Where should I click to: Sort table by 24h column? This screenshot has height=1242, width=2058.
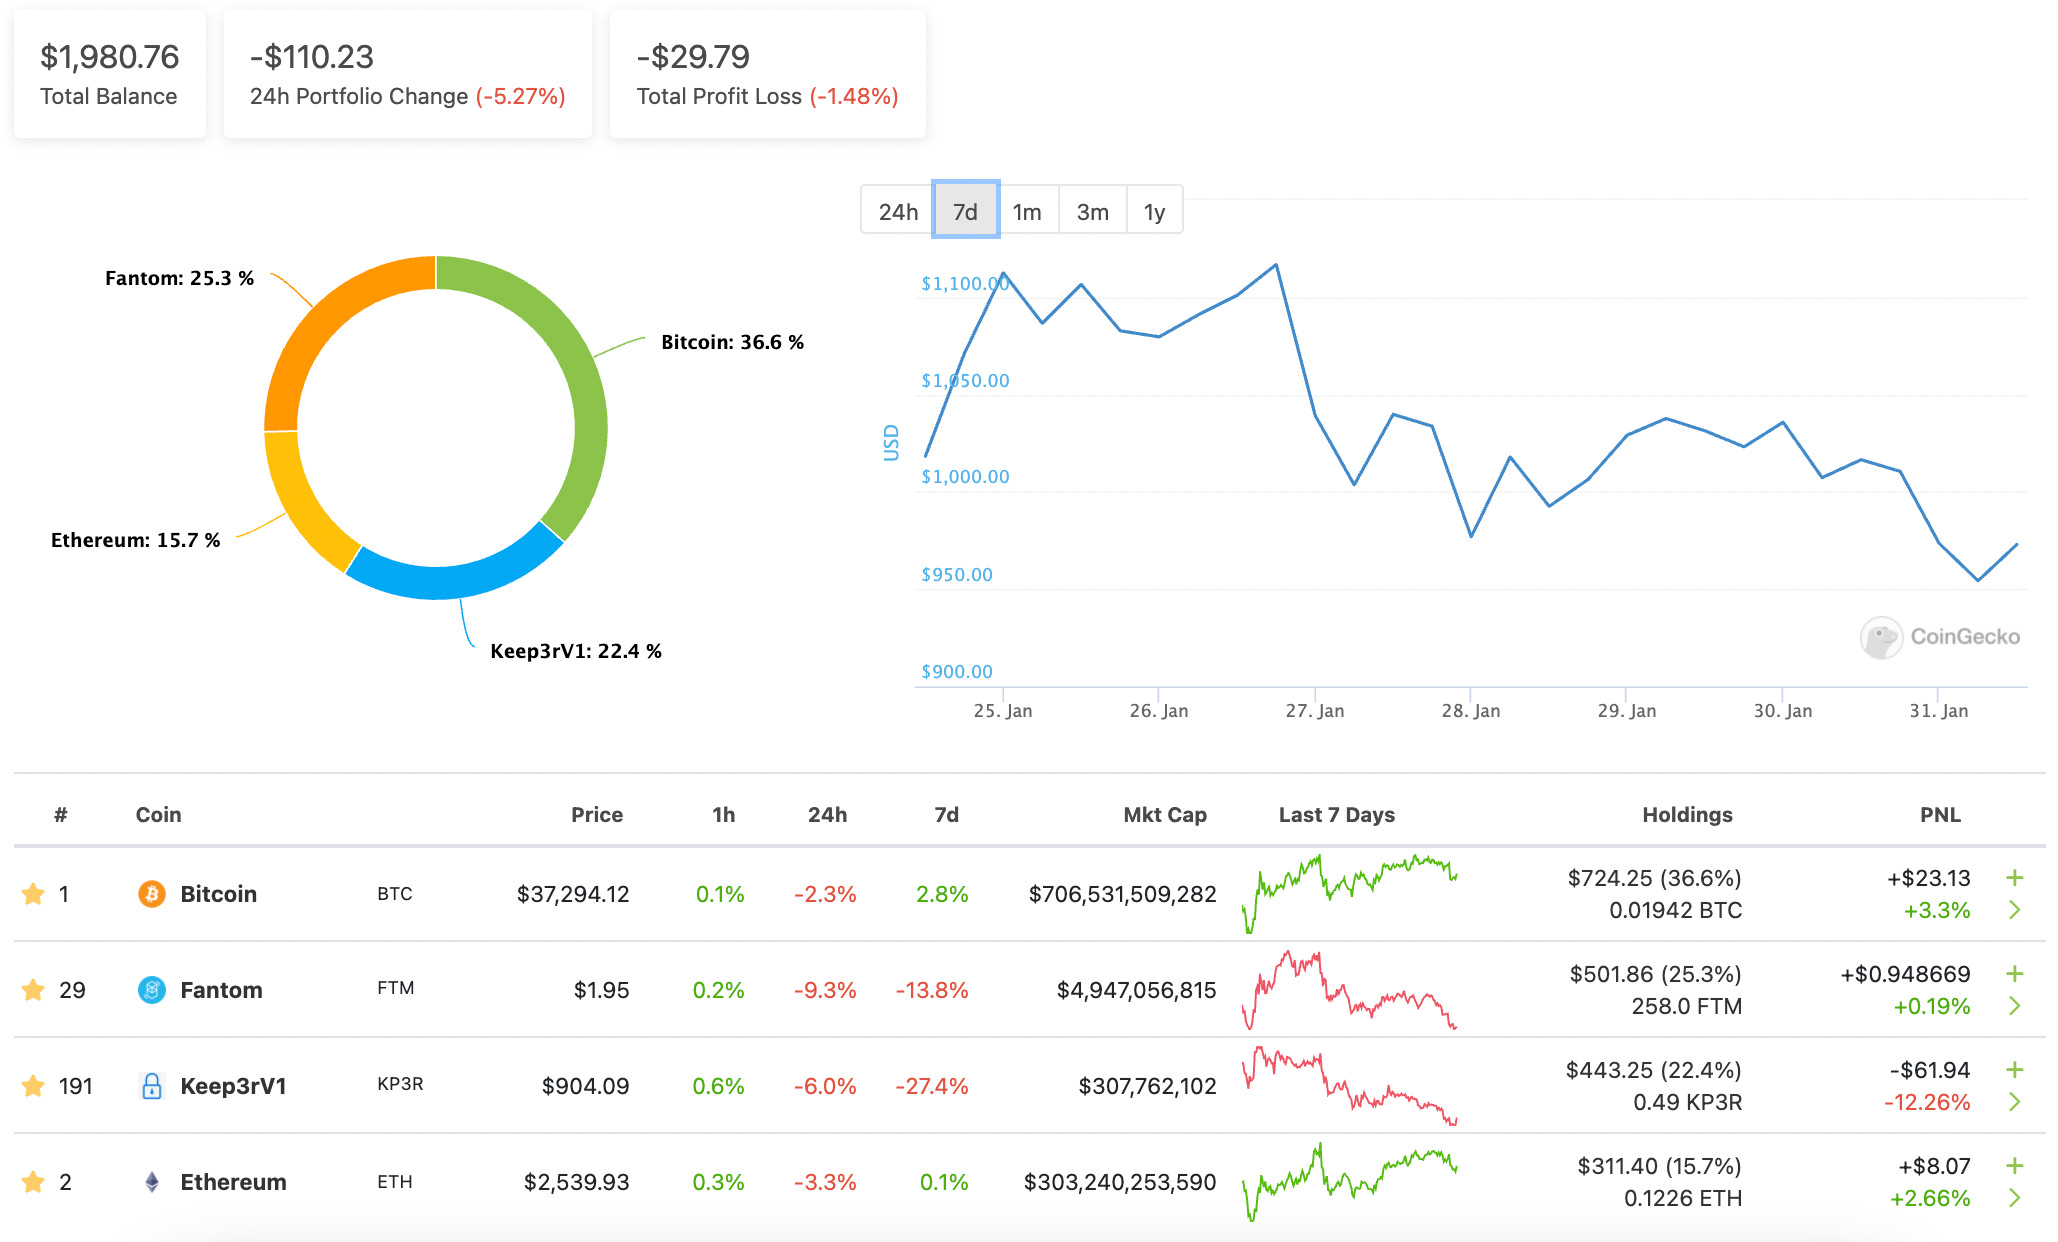[827, 815]
